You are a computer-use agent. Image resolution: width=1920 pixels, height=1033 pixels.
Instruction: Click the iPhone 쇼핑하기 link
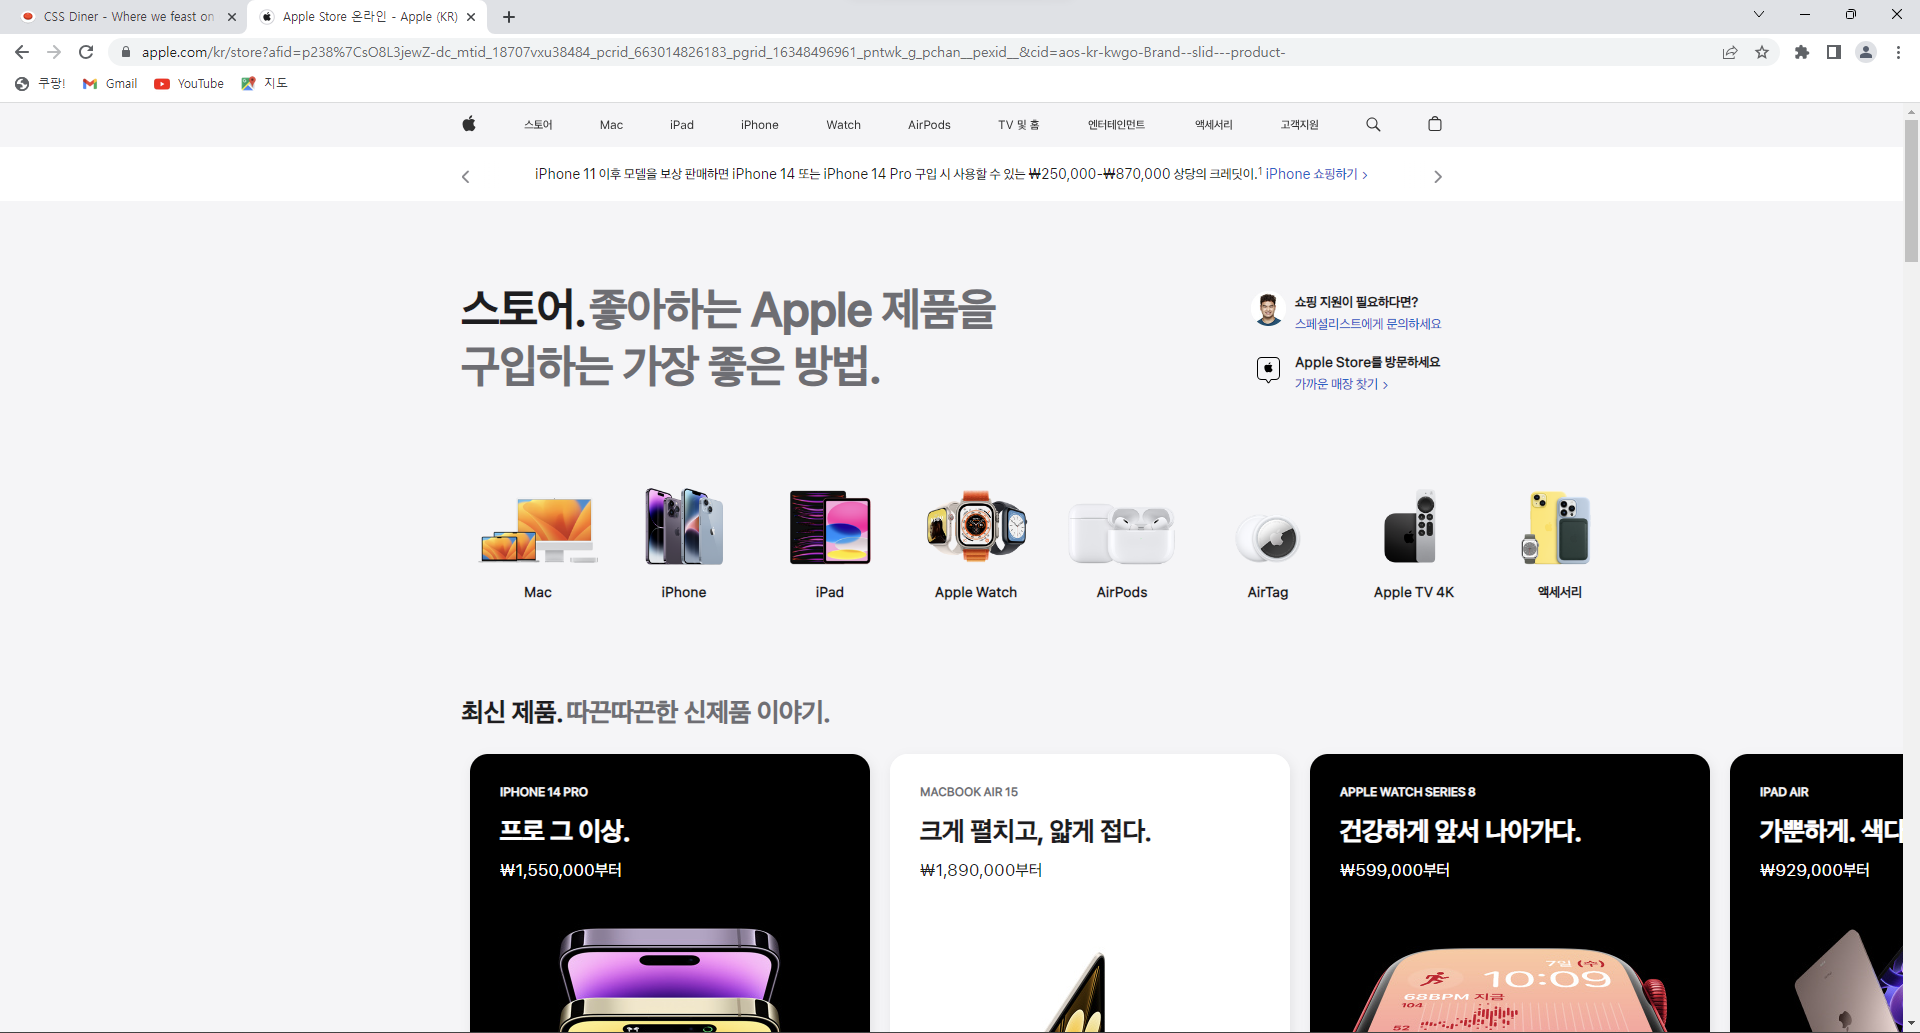point(1316,174)
